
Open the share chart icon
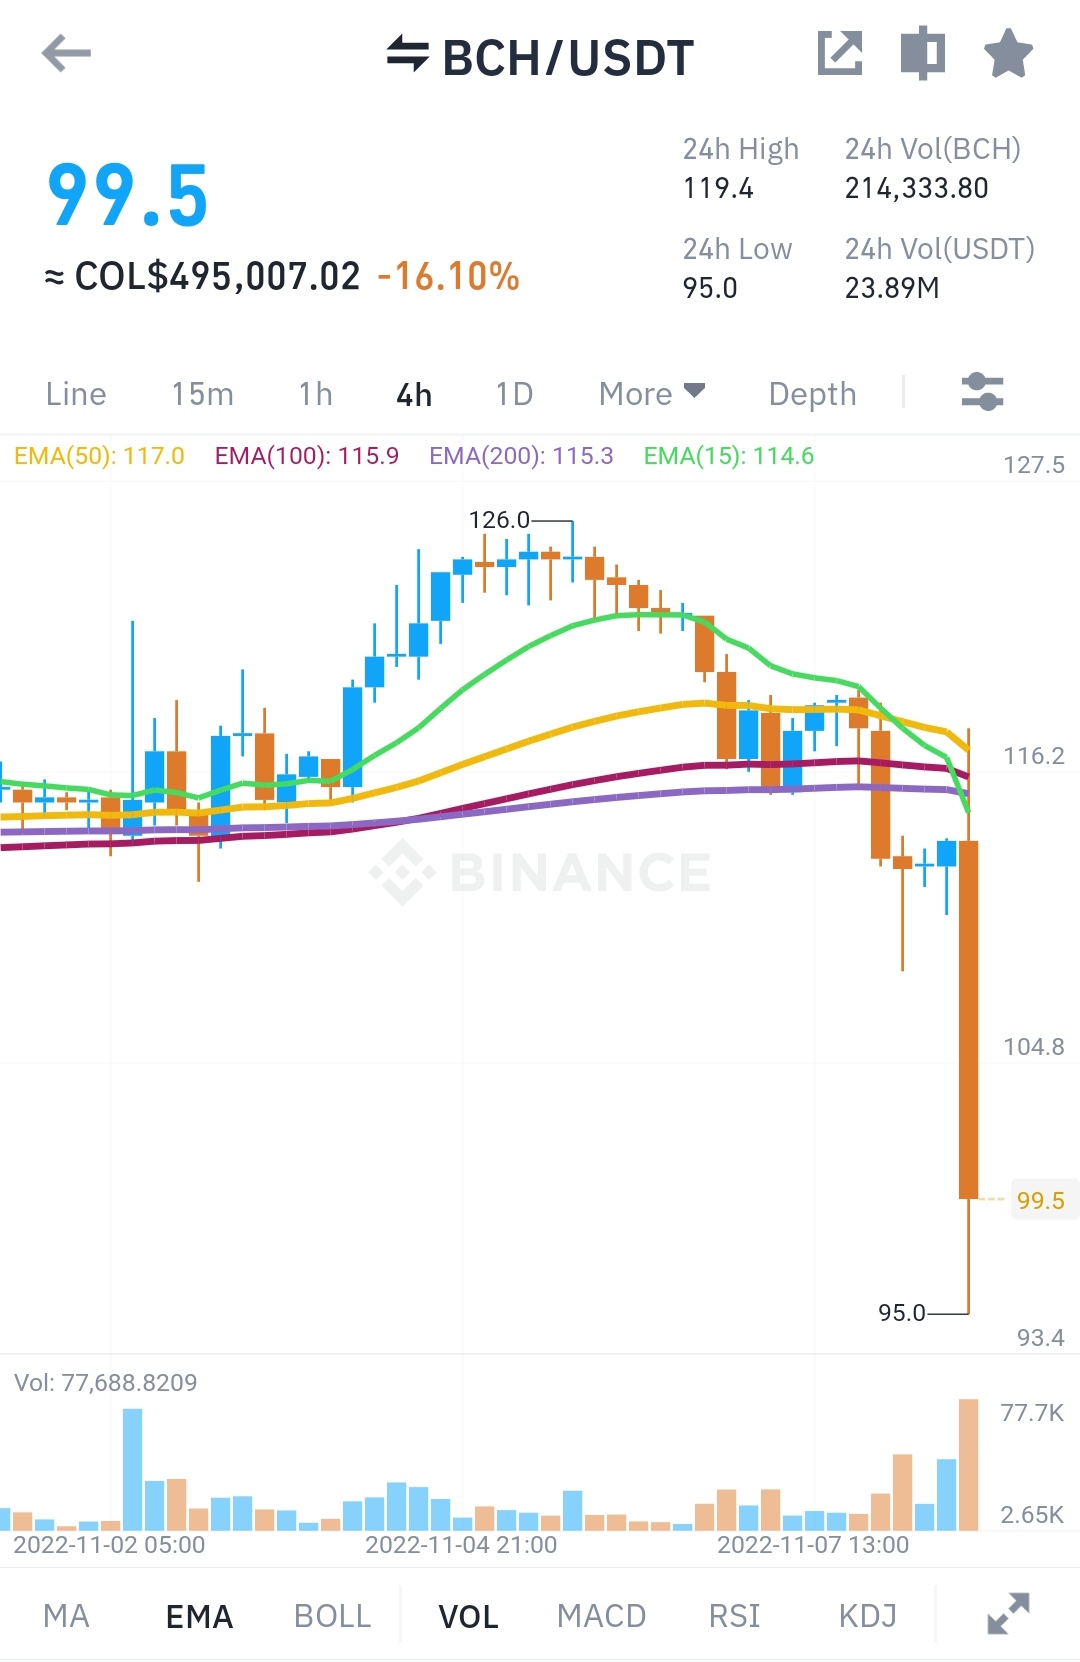[840, 53]
